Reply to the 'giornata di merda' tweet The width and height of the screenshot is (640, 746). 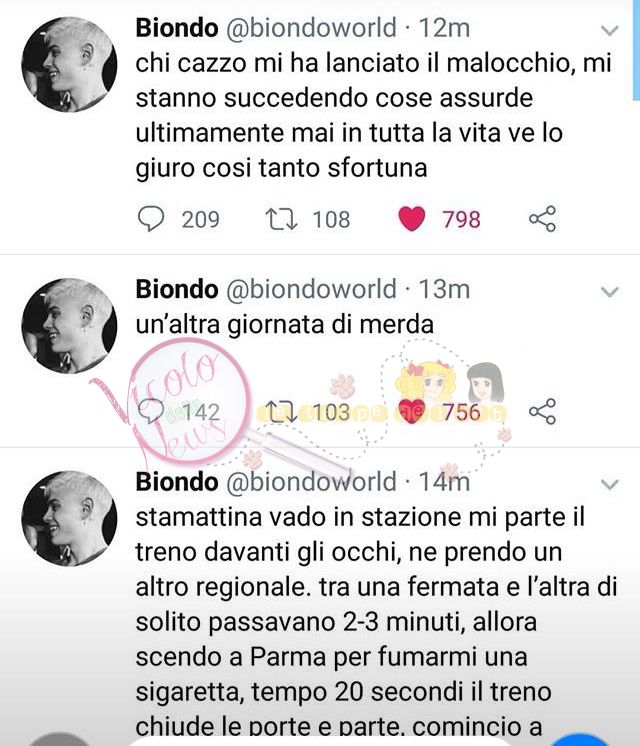click(x=151, y=412)
